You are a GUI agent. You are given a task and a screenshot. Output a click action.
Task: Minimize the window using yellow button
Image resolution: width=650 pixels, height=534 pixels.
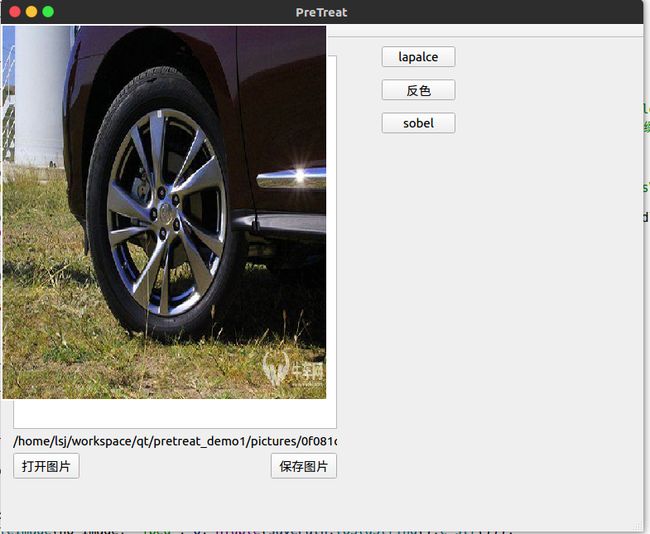coord(31,12)
